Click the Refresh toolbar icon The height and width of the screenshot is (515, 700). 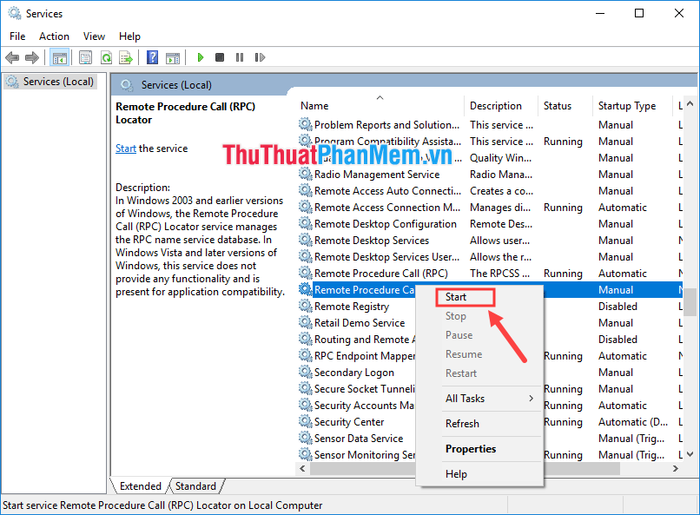click(105, 58)
